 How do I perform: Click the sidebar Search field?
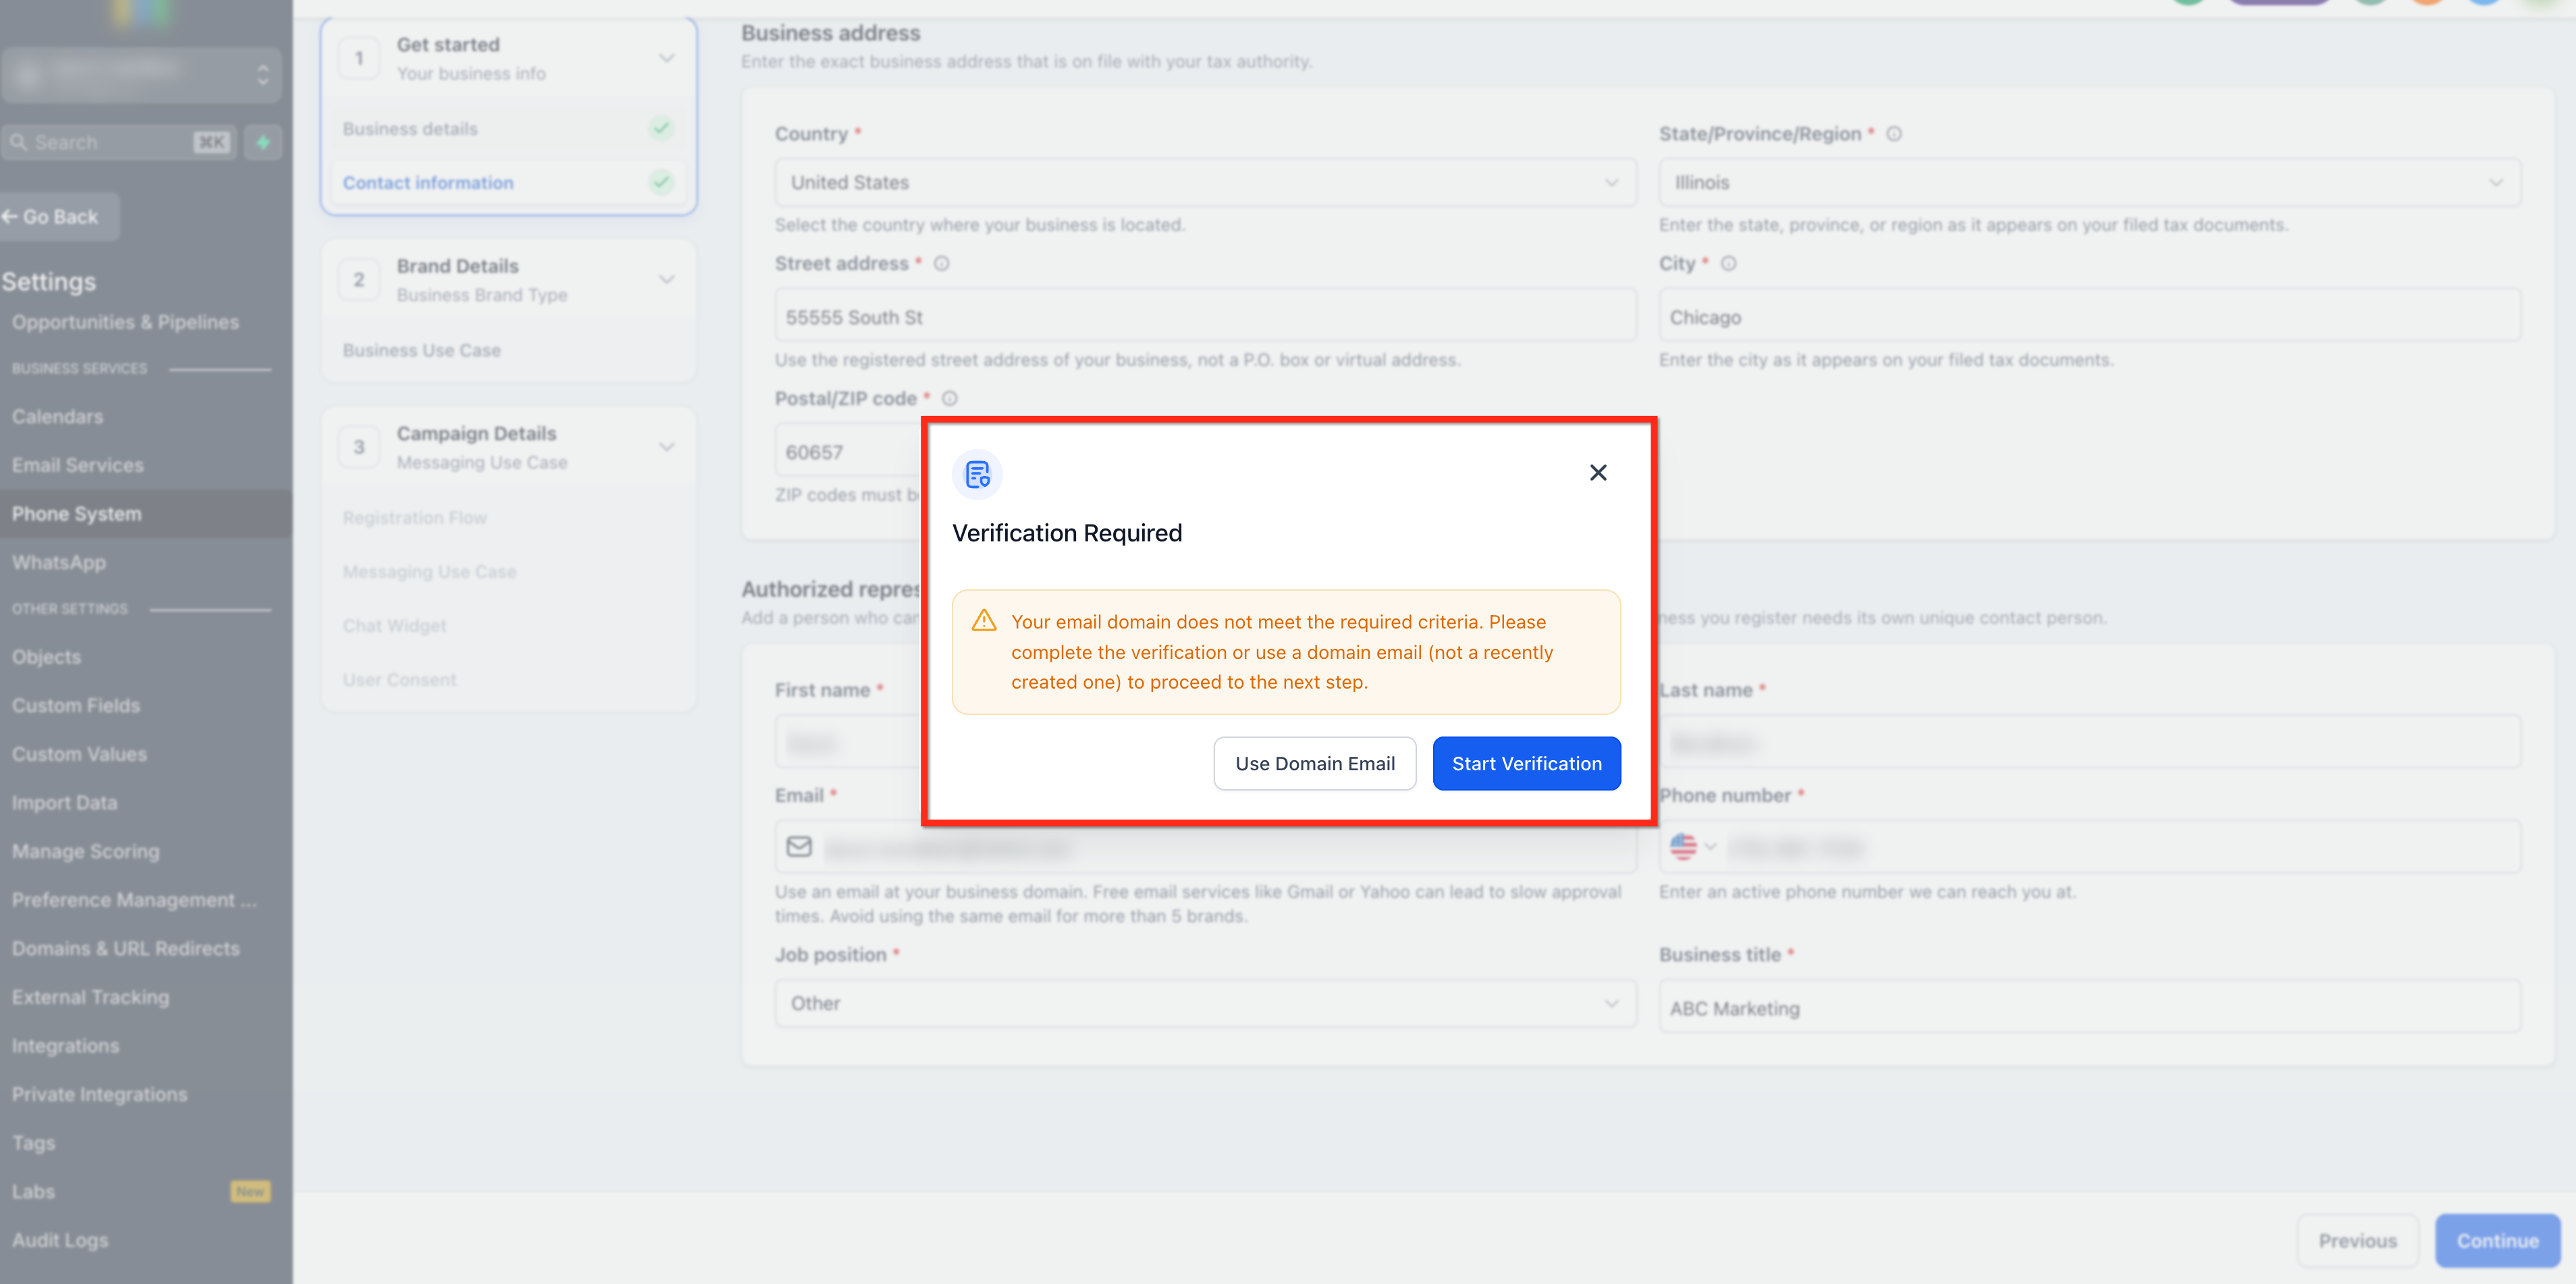(119, 142)
